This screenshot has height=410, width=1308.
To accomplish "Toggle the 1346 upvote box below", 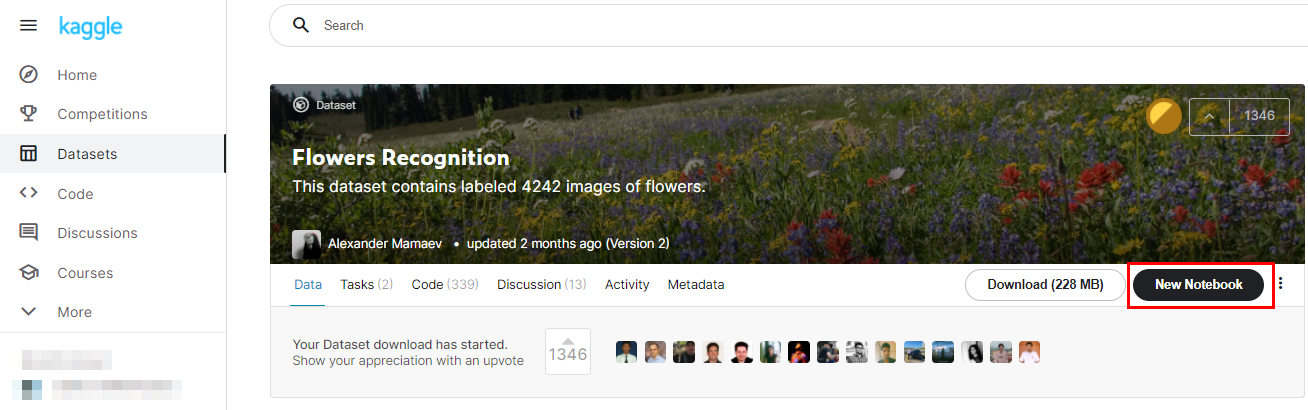I will [x=568, y=352].
